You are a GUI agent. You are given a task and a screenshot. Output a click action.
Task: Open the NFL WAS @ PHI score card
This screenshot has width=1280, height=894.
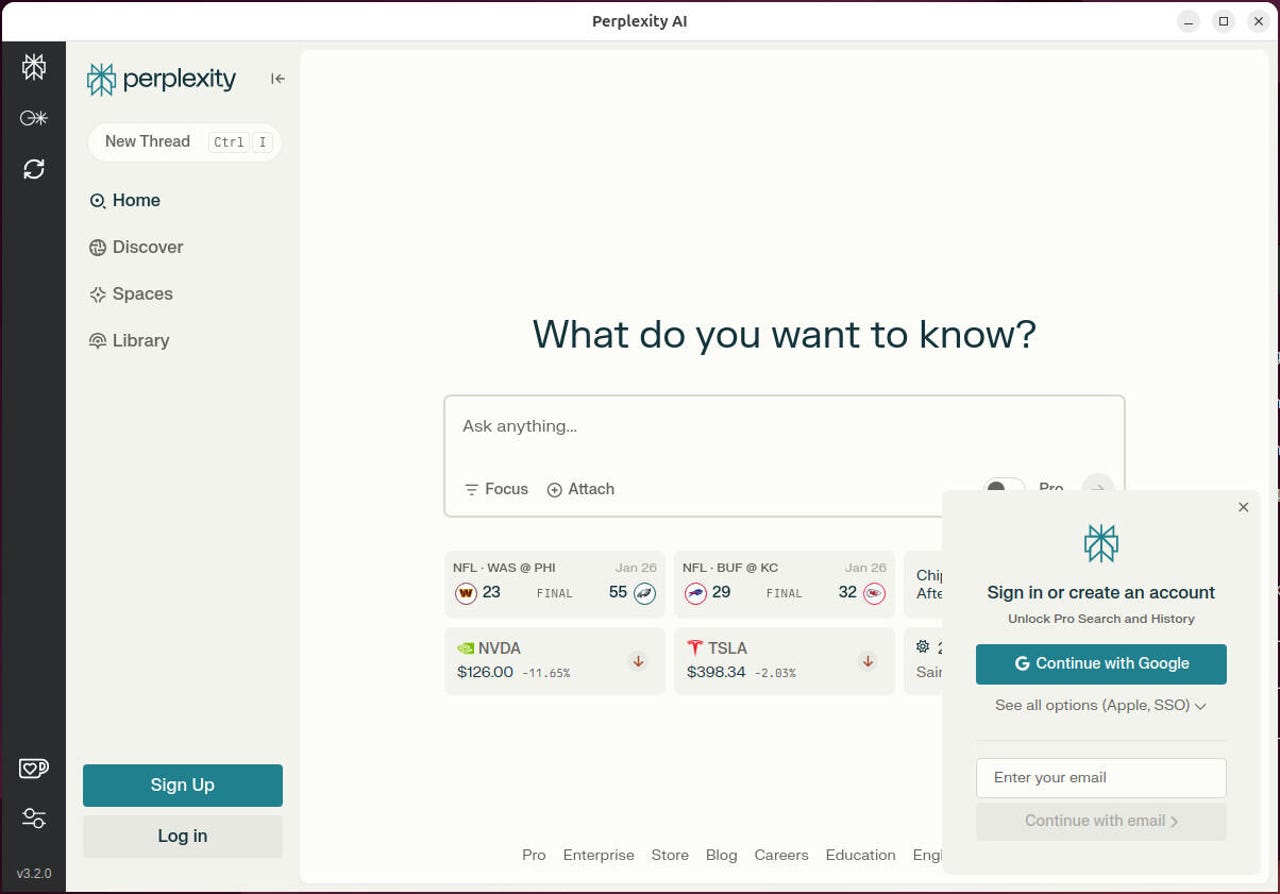tap(555, 584)
